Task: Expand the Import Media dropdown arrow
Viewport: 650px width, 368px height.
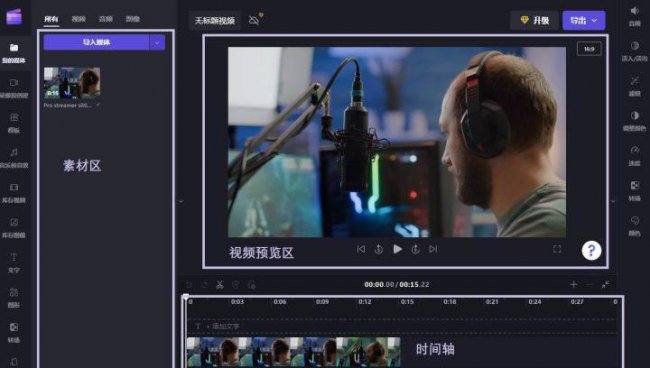Action: pyautogui.click(x=157, y=42)
